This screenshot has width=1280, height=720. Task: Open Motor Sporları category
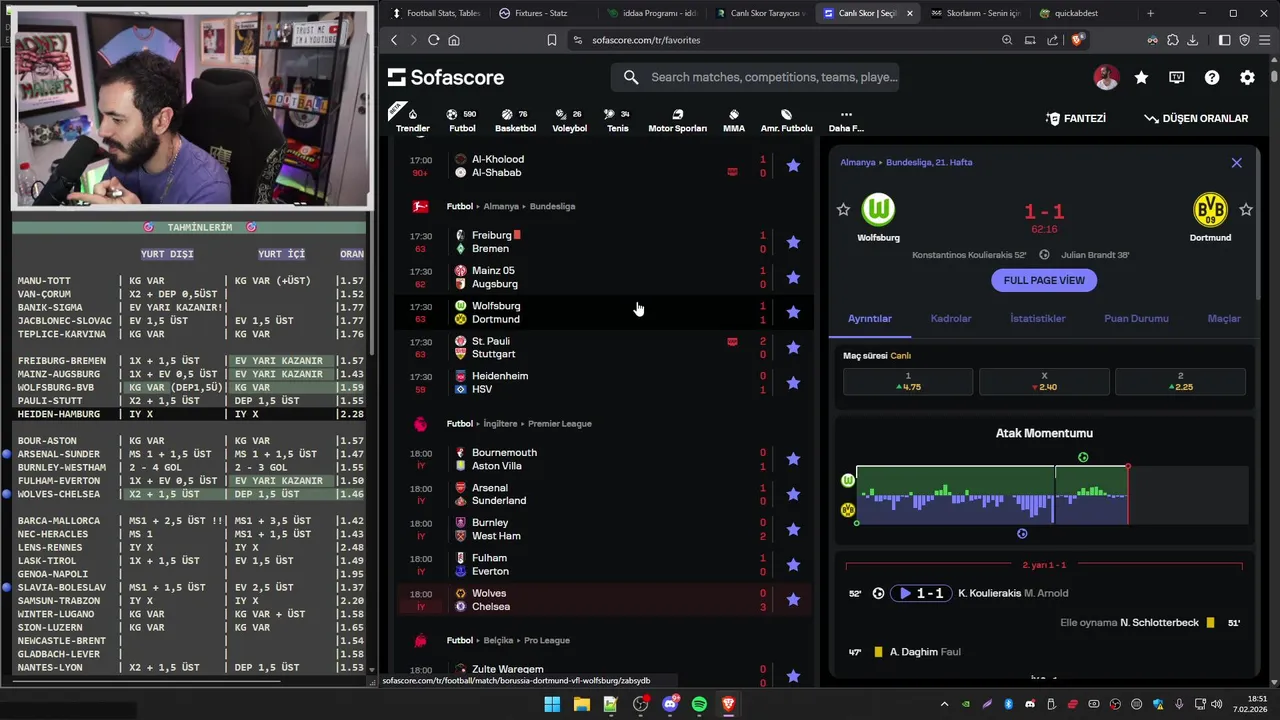677,121
